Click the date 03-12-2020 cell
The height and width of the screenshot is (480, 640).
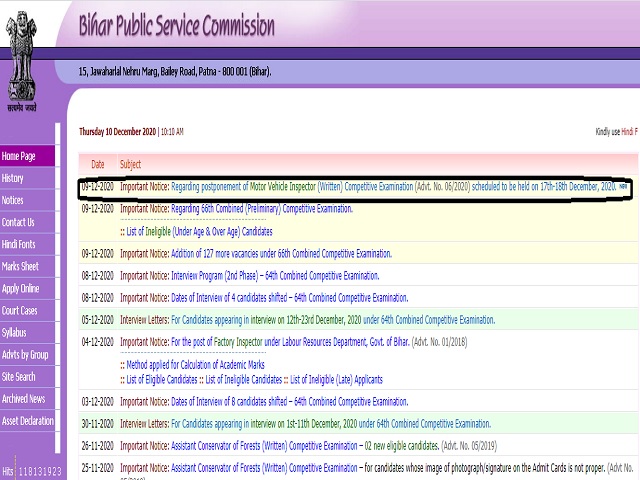(x=98, y=402)
